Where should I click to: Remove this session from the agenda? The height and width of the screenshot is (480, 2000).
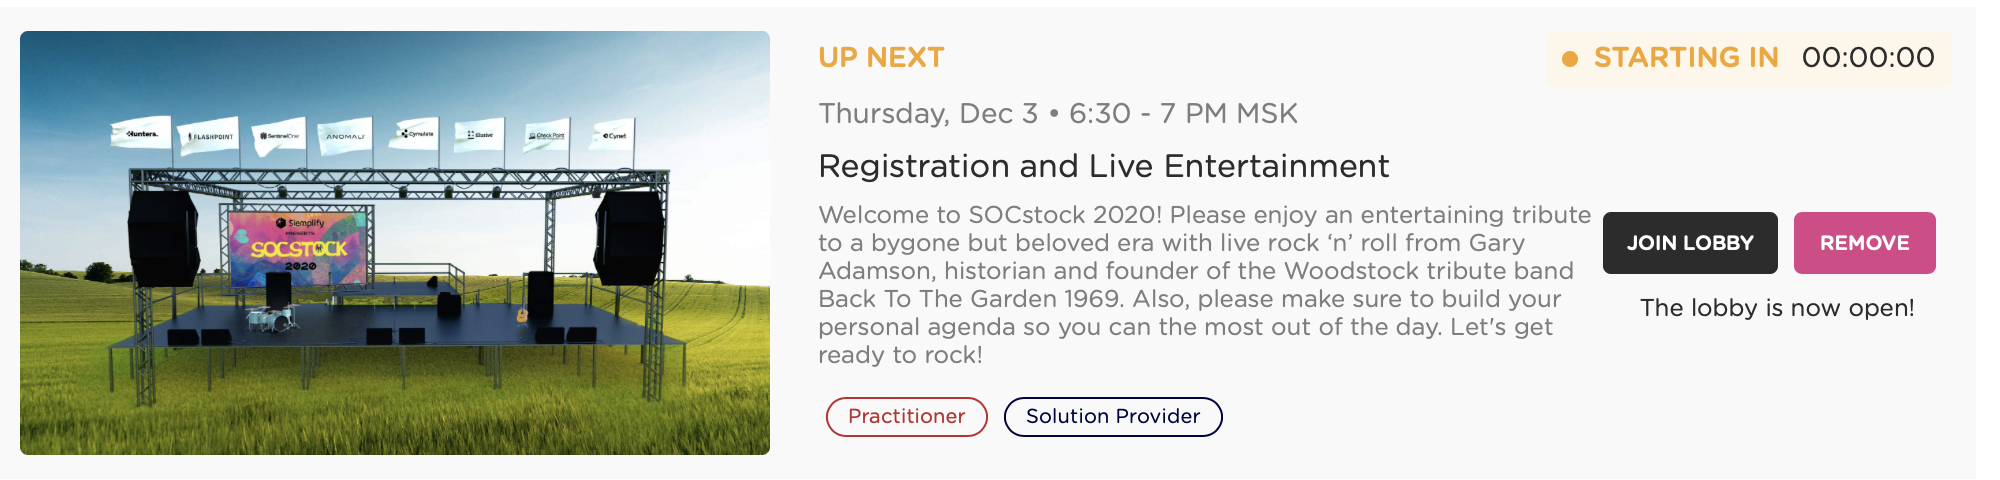[1864, 243]
